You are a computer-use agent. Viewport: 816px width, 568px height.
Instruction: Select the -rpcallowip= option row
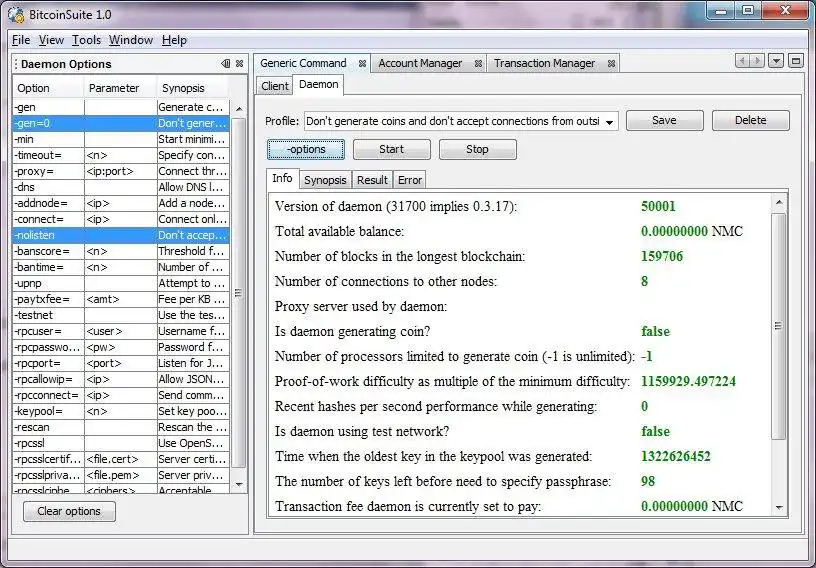click(x=121, y=380)
